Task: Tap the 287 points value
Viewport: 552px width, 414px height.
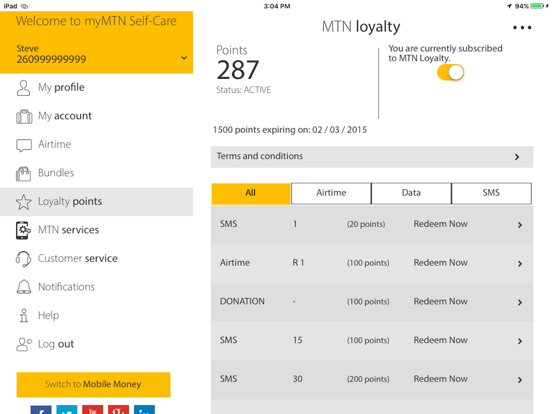Action: 238,70
